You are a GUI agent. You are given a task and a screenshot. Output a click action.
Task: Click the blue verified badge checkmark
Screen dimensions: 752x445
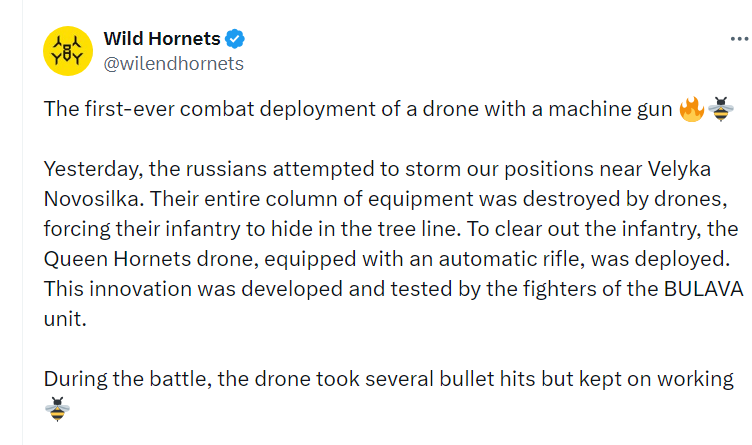click(x=235, y=39)
